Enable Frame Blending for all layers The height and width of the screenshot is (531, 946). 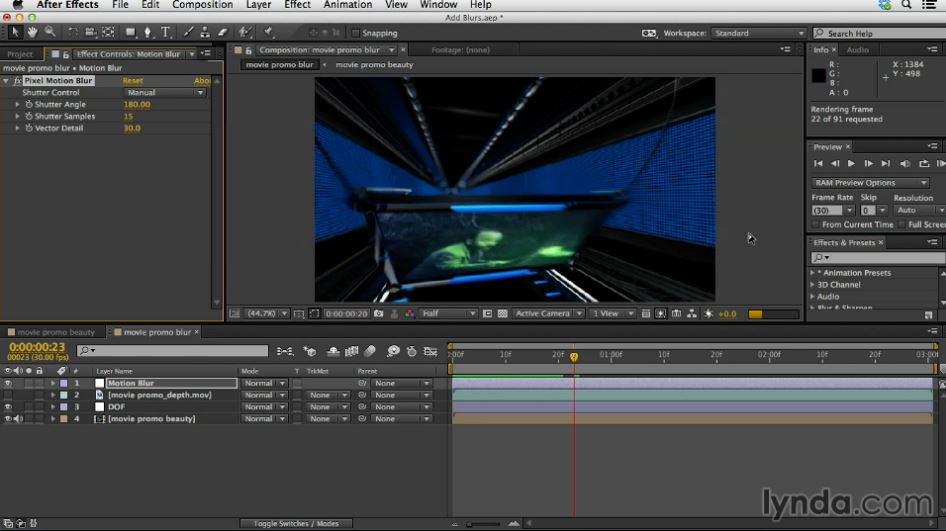click(352, 351)
